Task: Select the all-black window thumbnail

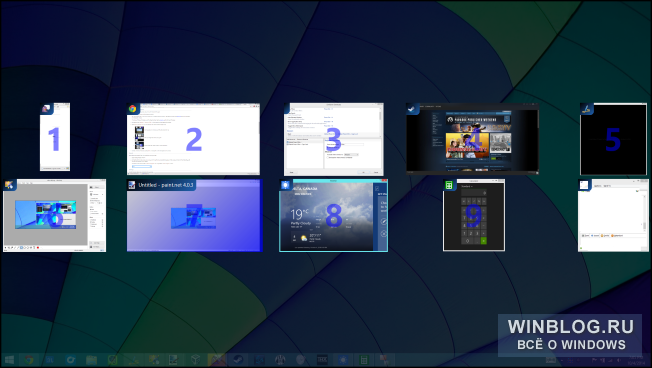Action: [x=613, y=139]
